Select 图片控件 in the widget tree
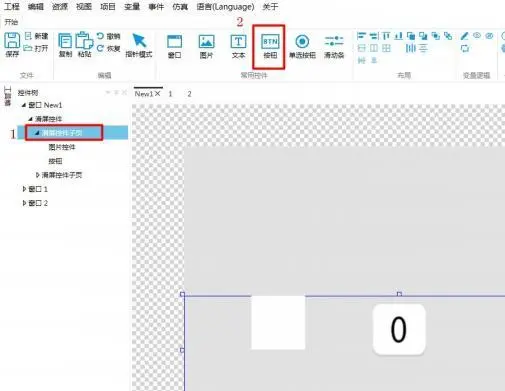 tap(62, 147)
